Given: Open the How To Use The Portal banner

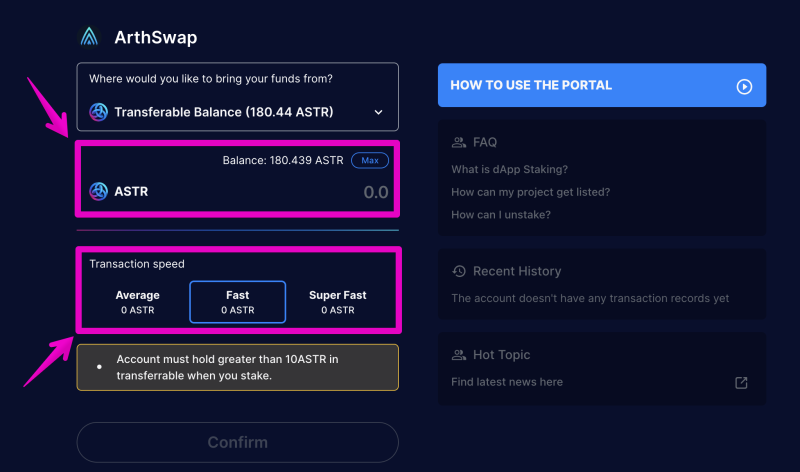Looking at the screenshot, I should pyautogui.click(x=602, y=85).
